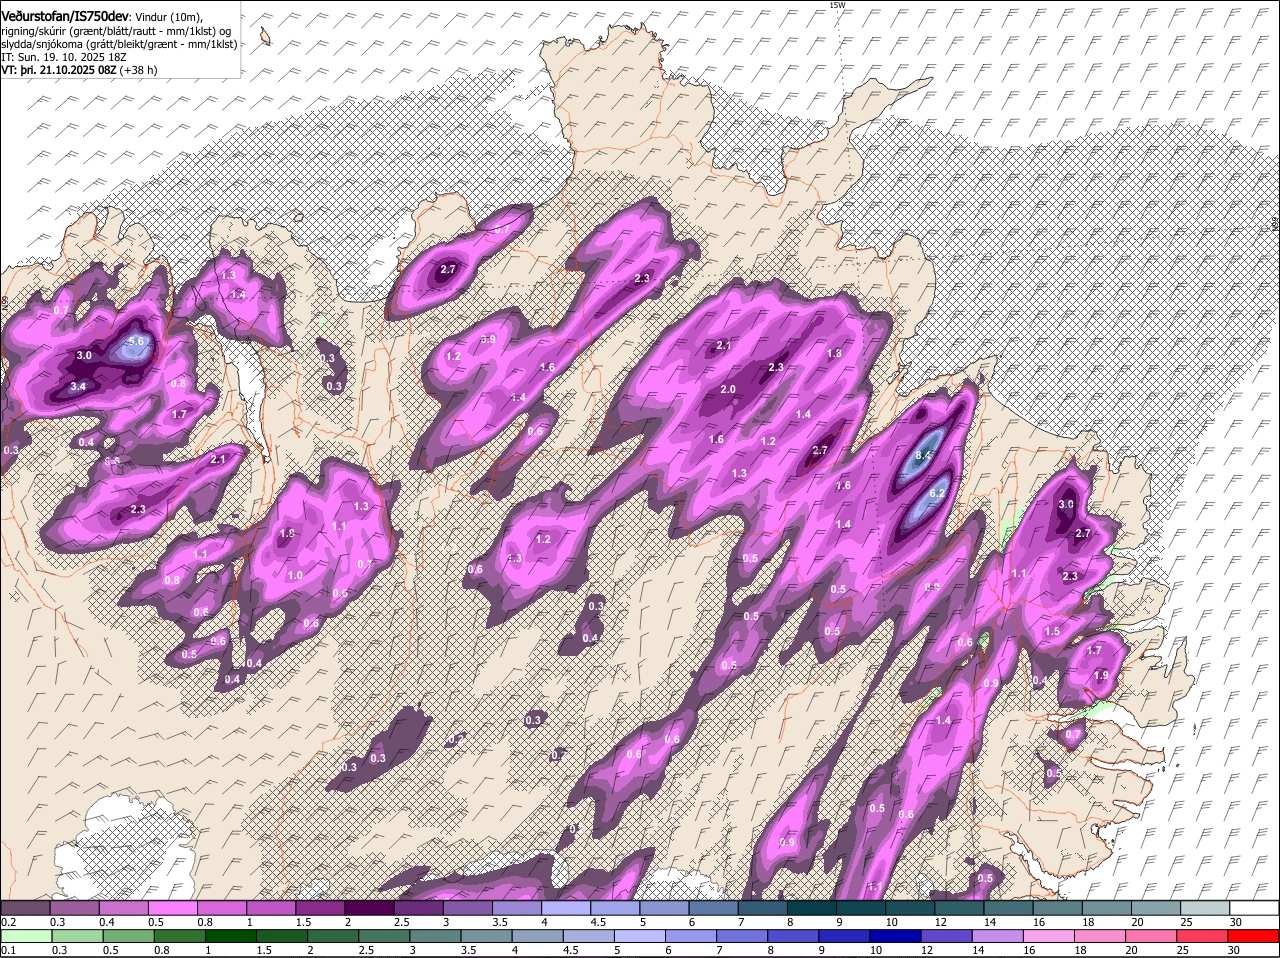This screenshot has height=958, width=1280.
Task: Pick the upper legend swatch between 0.2 and 0.3
Action: coord(25,908)
